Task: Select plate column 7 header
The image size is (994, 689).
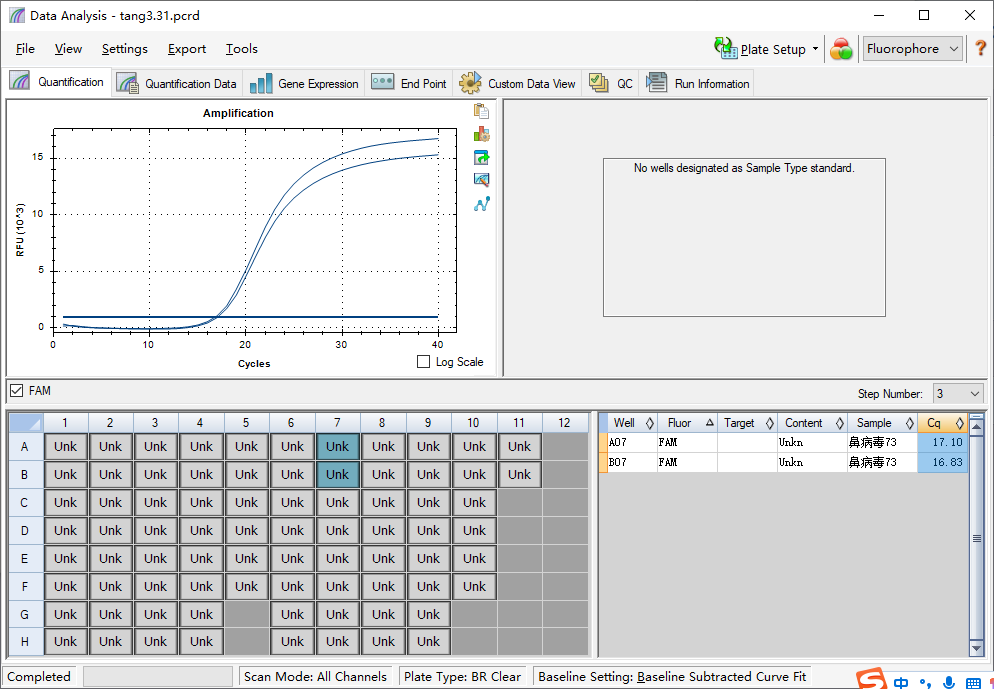Action: click(x=337, y=423)
